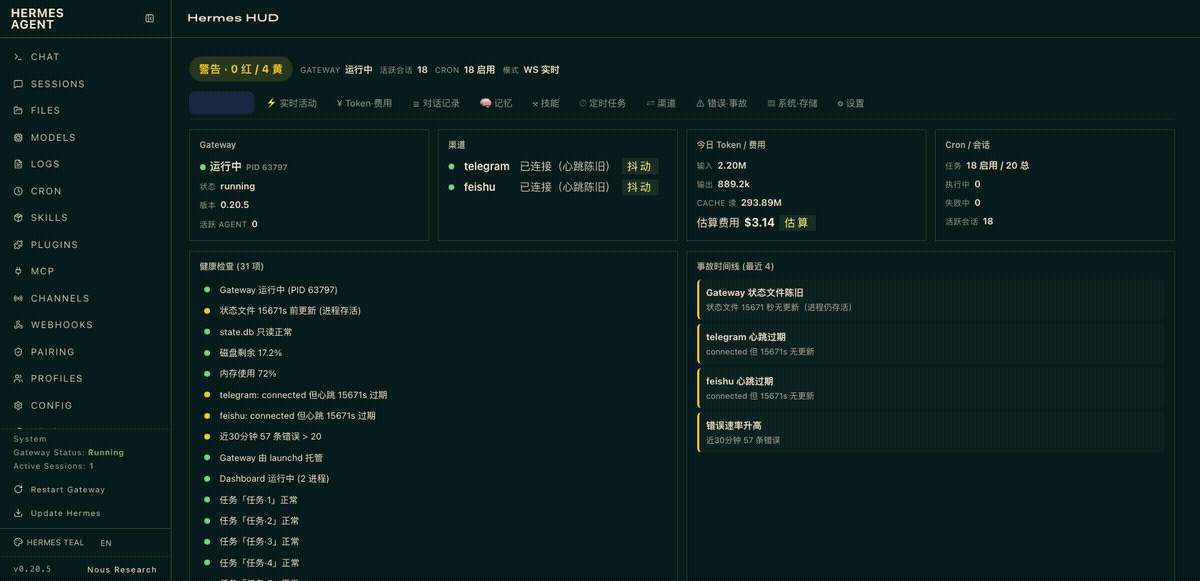Image resolution: width=1200 pixels, height=581 pixels.
Task: Click the 估算 badge beside $3.14
Action: [x=797, y=223]
